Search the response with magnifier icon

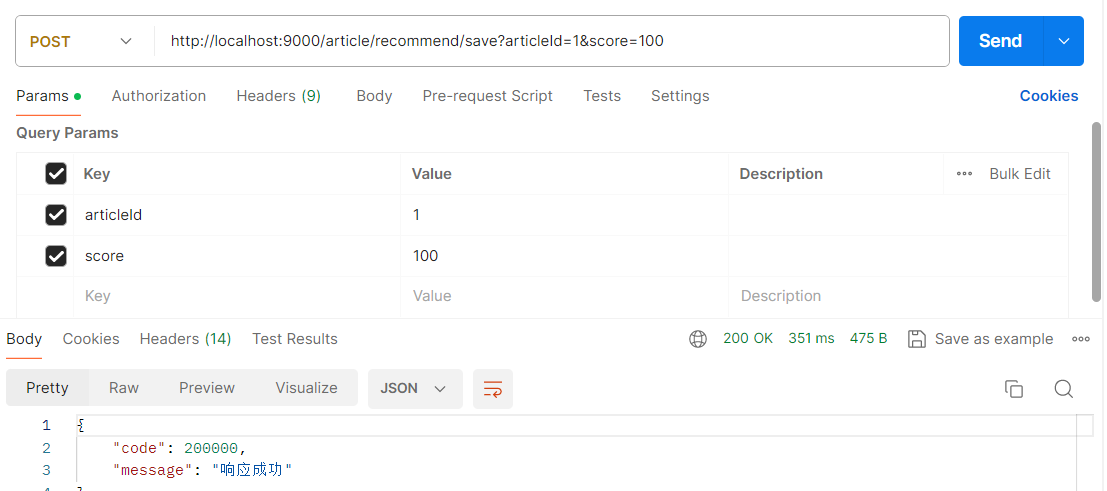tap(1064, 389)
